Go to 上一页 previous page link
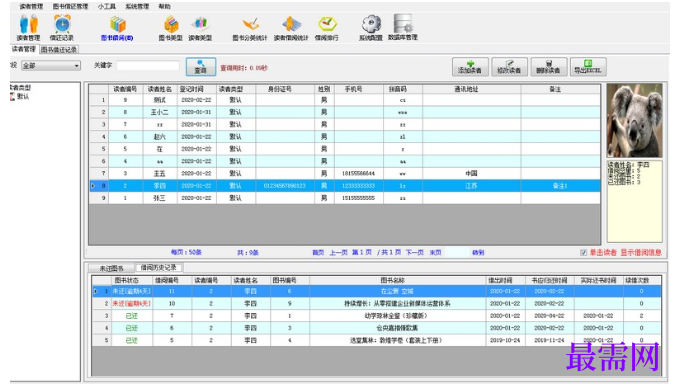This screenshot has width=678, height=388. (339, 252)
